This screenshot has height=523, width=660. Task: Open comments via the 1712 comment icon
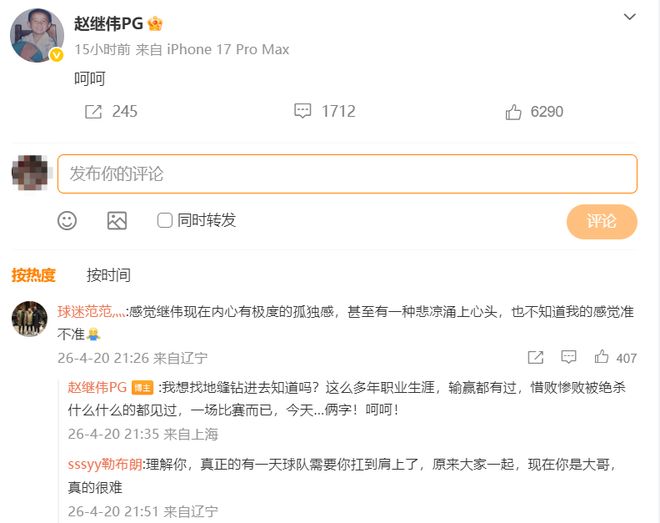click(302, 112)
